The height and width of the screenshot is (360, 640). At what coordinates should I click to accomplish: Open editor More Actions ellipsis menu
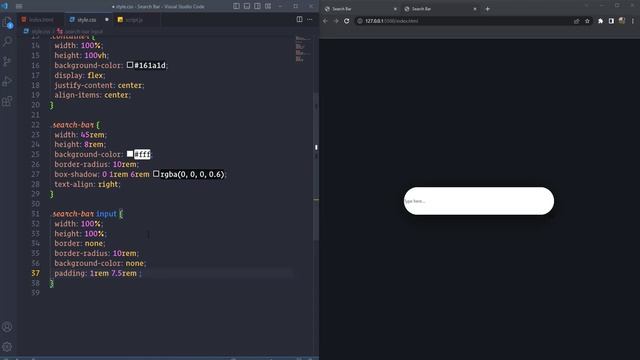tap(310, 19)
